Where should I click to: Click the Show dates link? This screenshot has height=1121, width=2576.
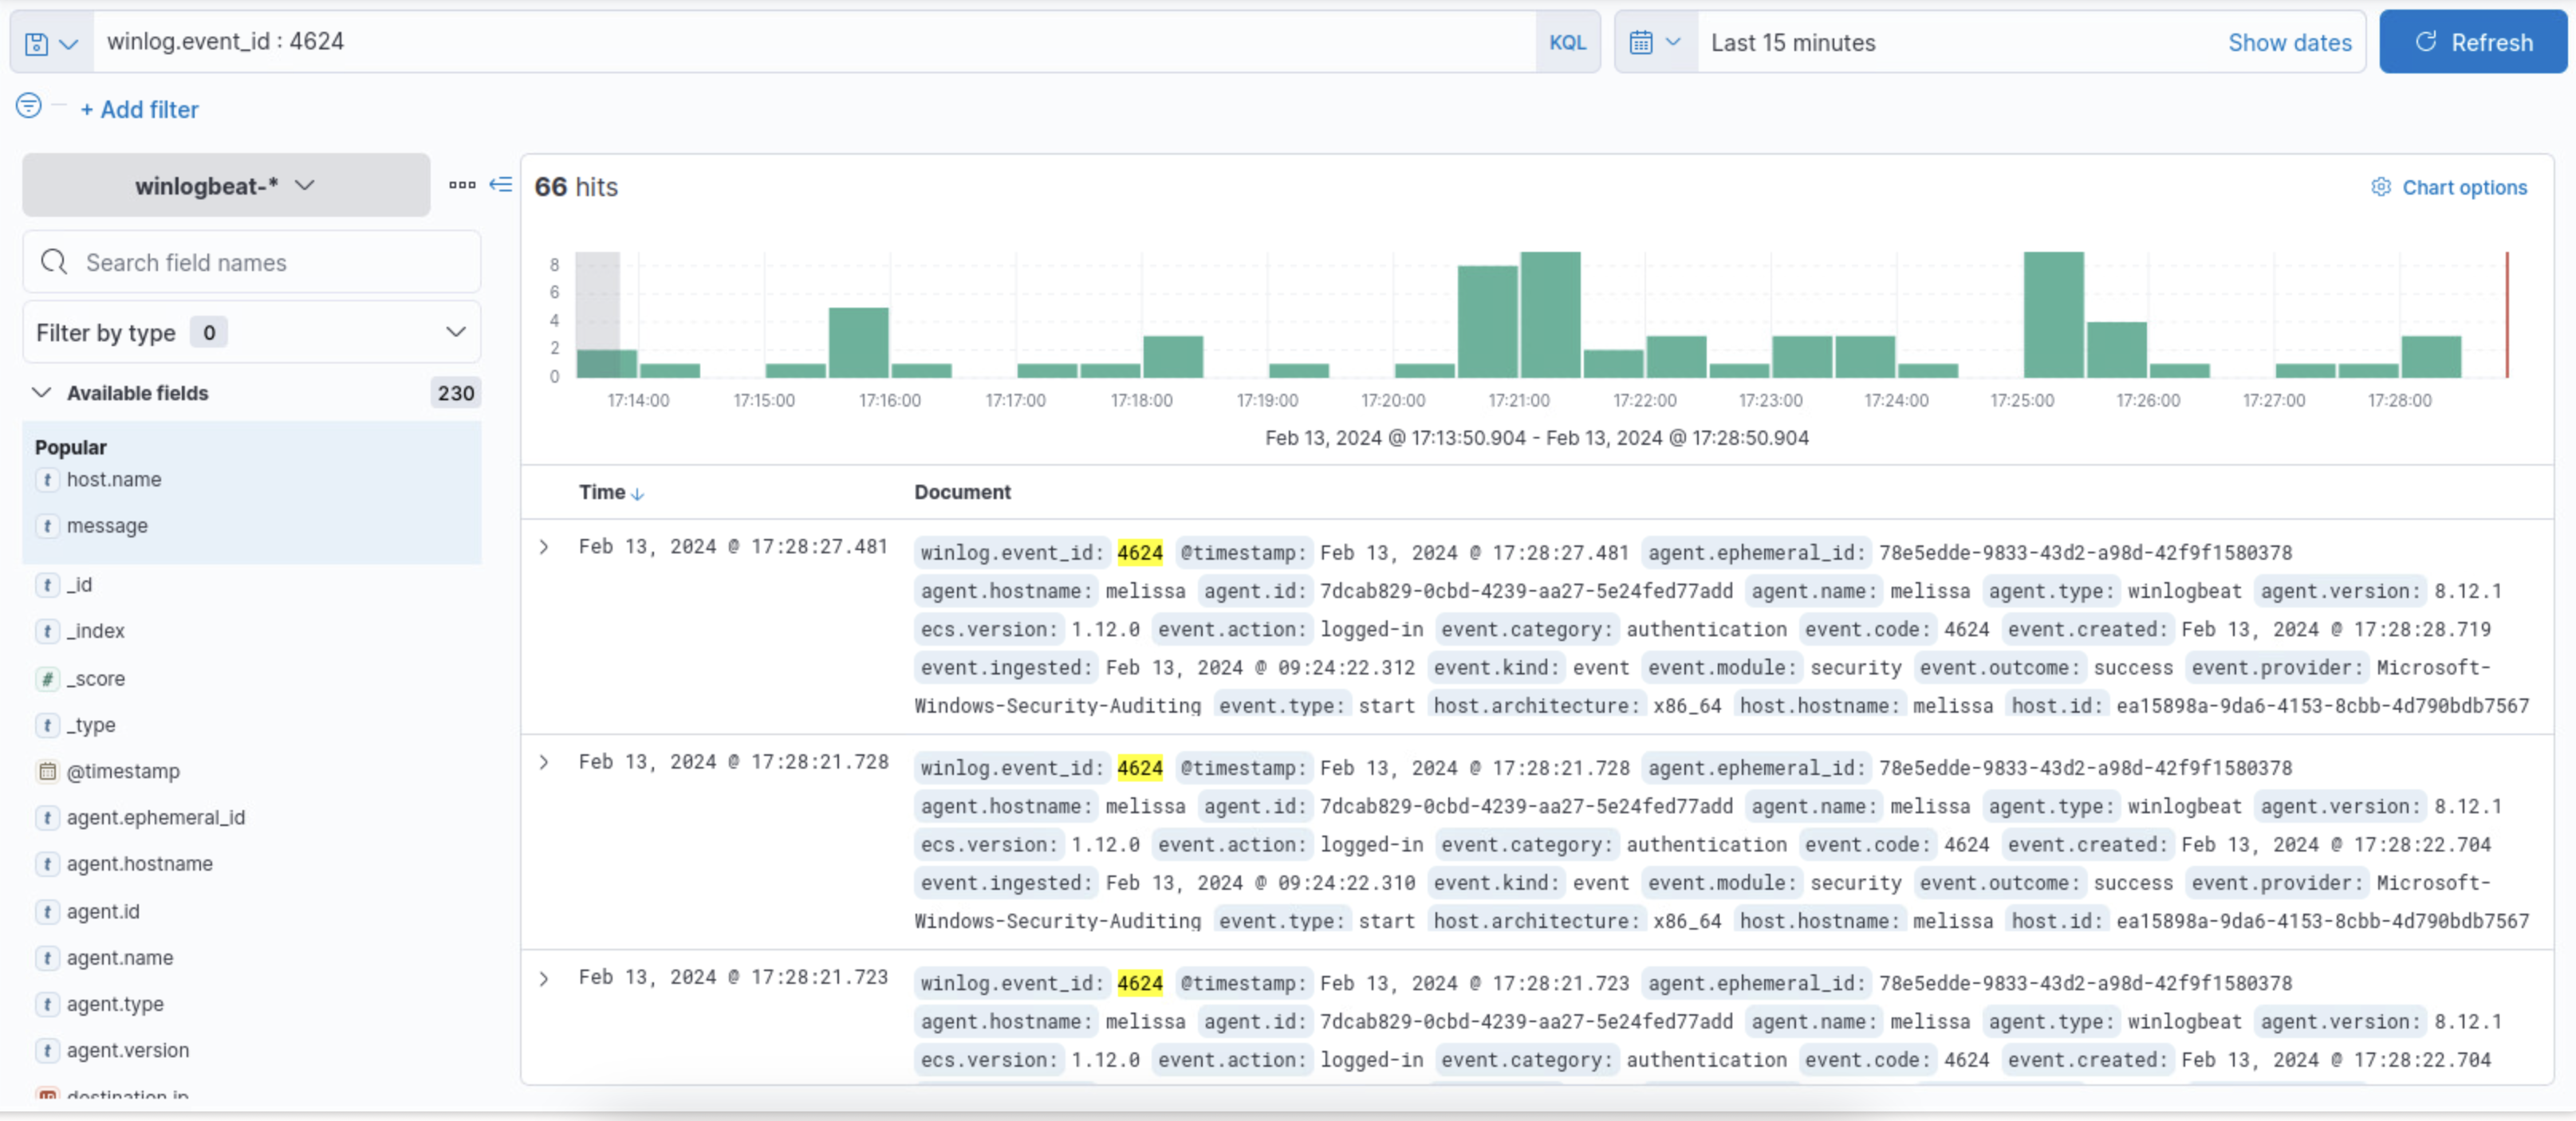click(2289, 43)
